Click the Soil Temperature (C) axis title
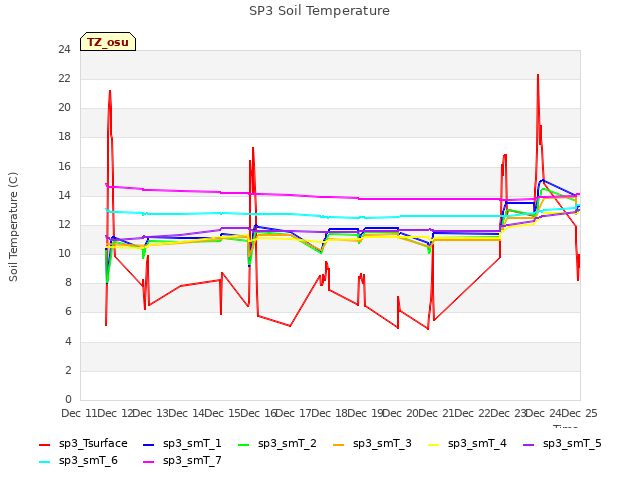The width and height of the screenshot is (640, 480). [x=13, y=227]
